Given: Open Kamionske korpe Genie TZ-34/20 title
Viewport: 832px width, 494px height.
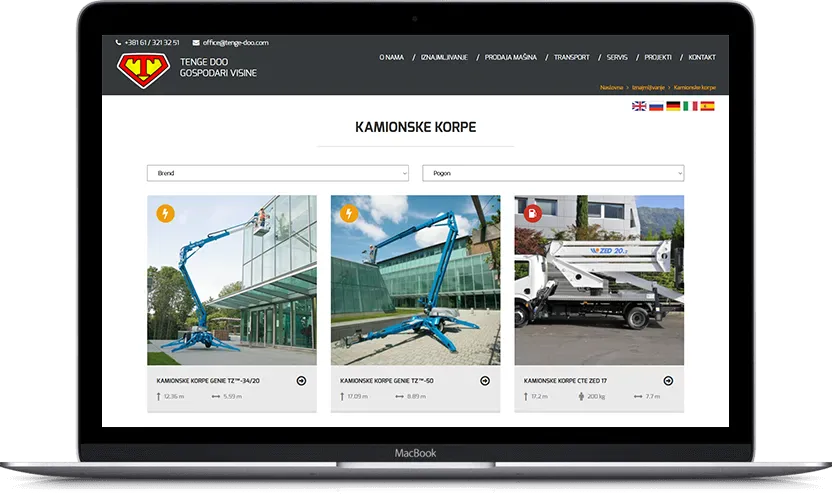Looking at the screenshot, I should (208, 380).
